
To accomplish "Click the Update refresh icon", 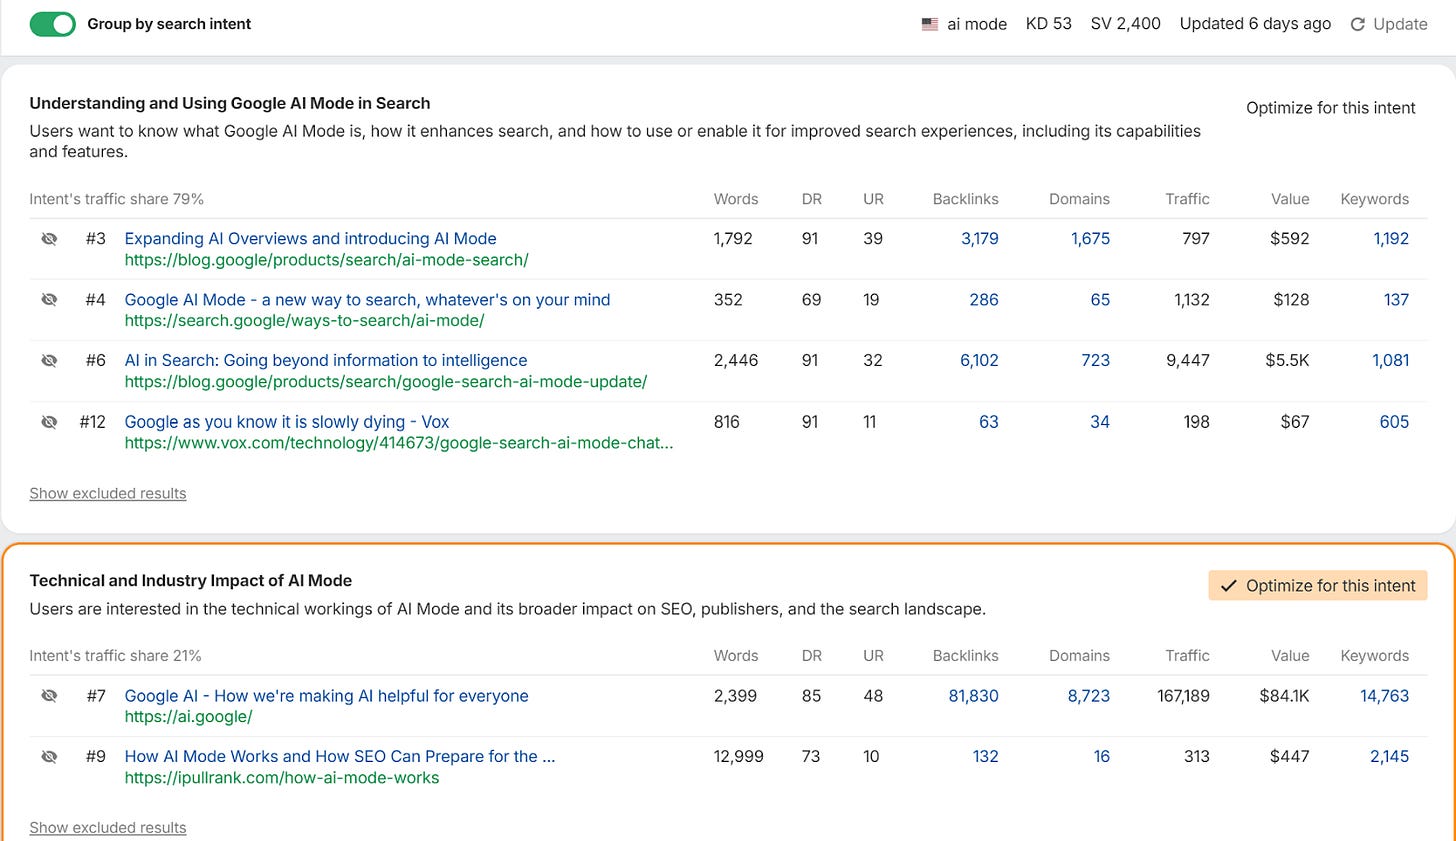I will click(1357, 24).
